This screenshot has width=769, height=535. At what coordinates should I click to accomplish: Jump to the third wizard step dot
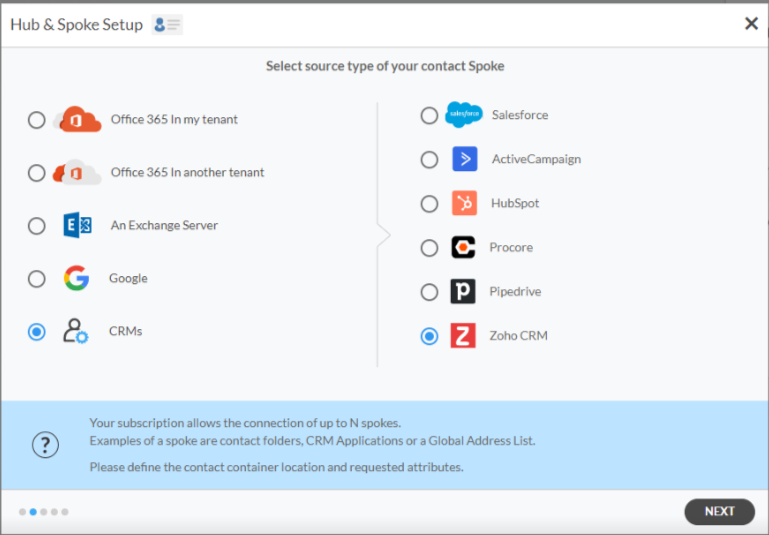(x=44, y=512)
